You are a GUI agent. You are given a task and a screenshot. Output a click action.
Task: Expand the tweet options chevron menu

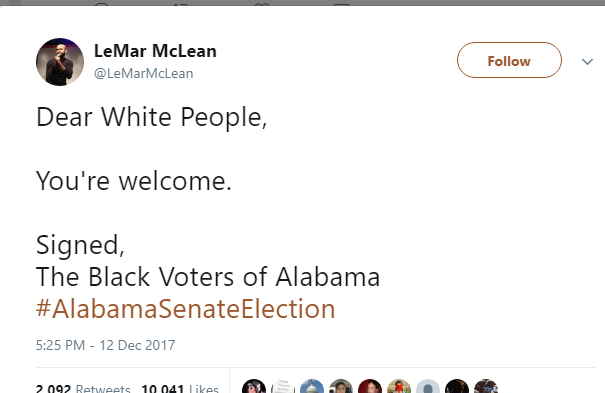coord(587,62)
